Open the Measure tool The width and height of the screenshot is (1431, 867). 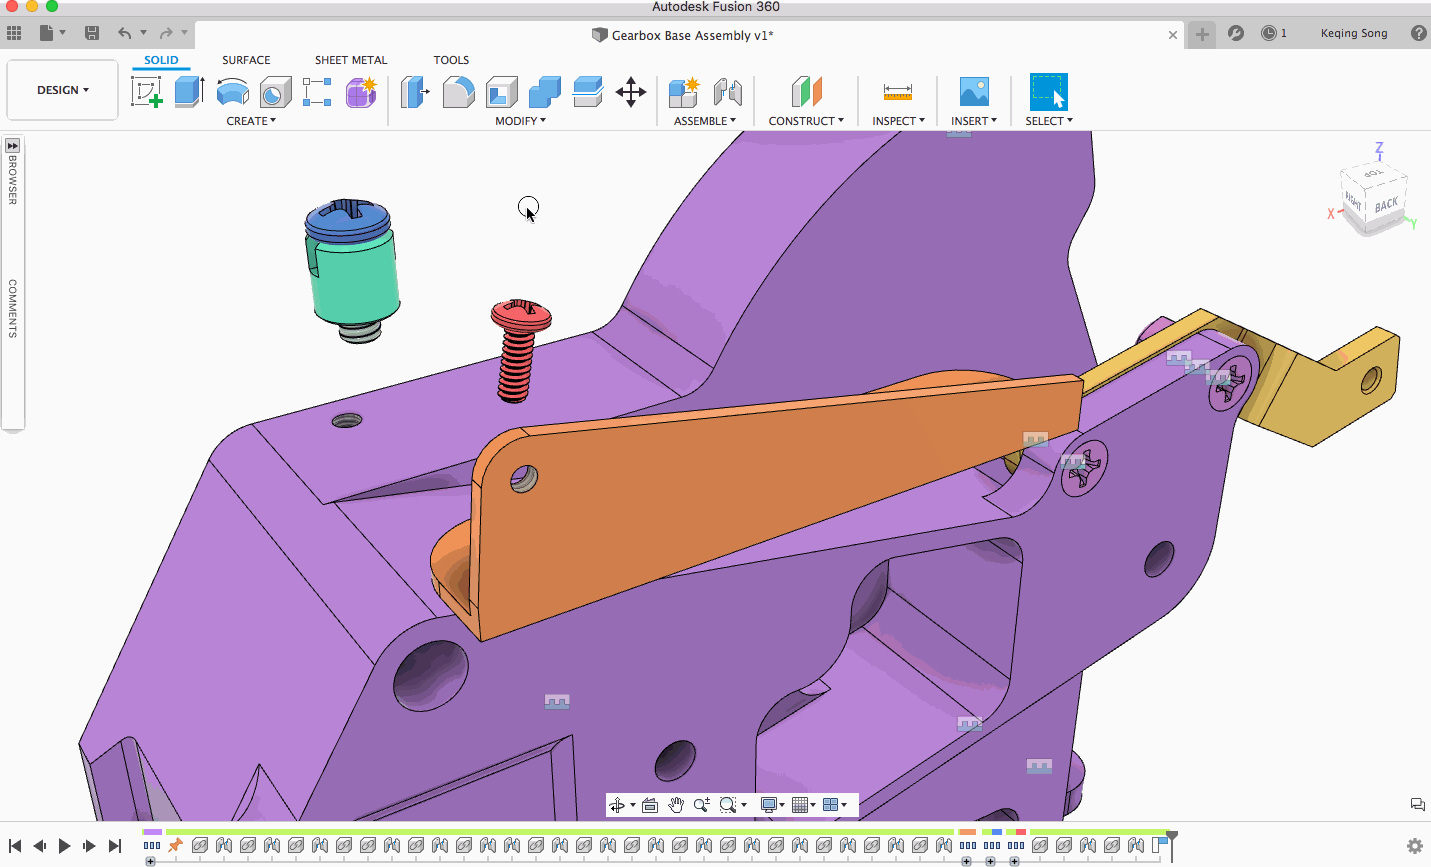click(897, 92)
